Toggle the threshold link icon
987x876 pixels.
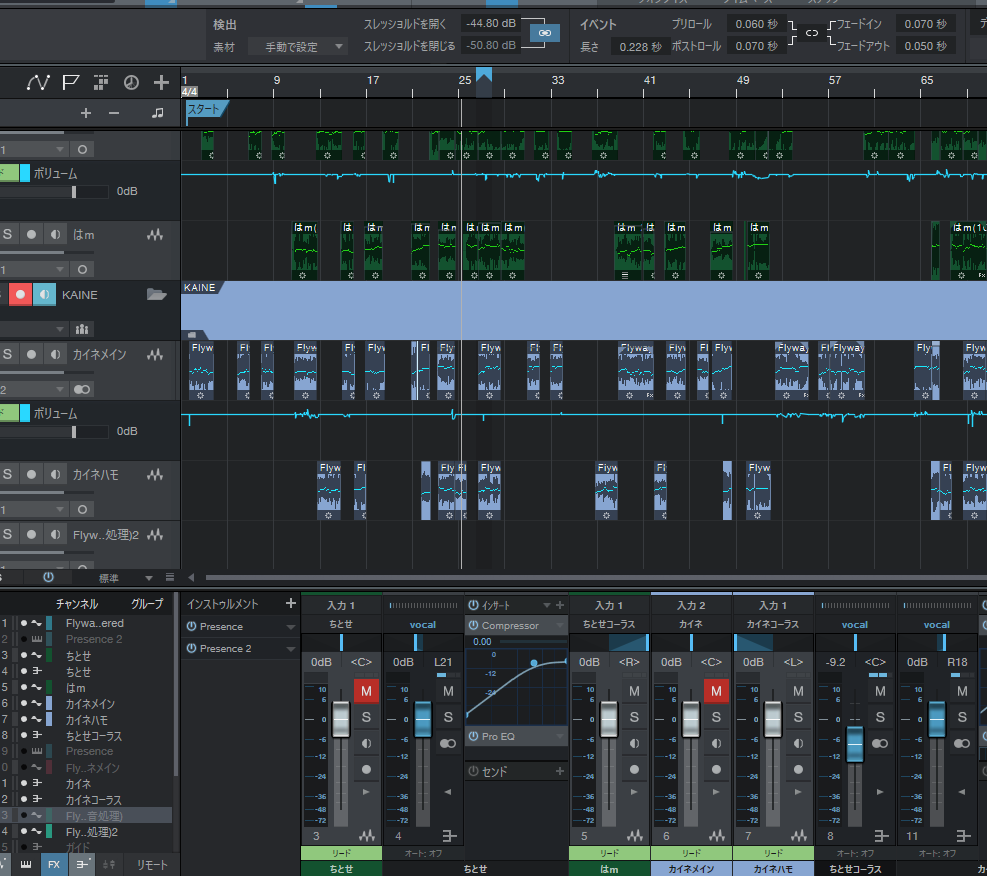tap(544, 33)
